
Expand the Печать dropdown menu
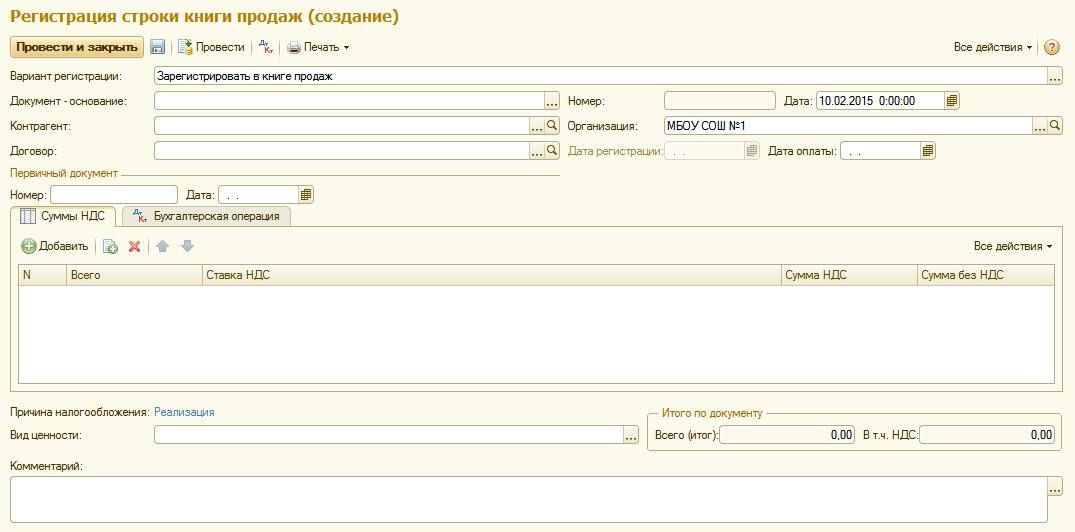(319, 47)
